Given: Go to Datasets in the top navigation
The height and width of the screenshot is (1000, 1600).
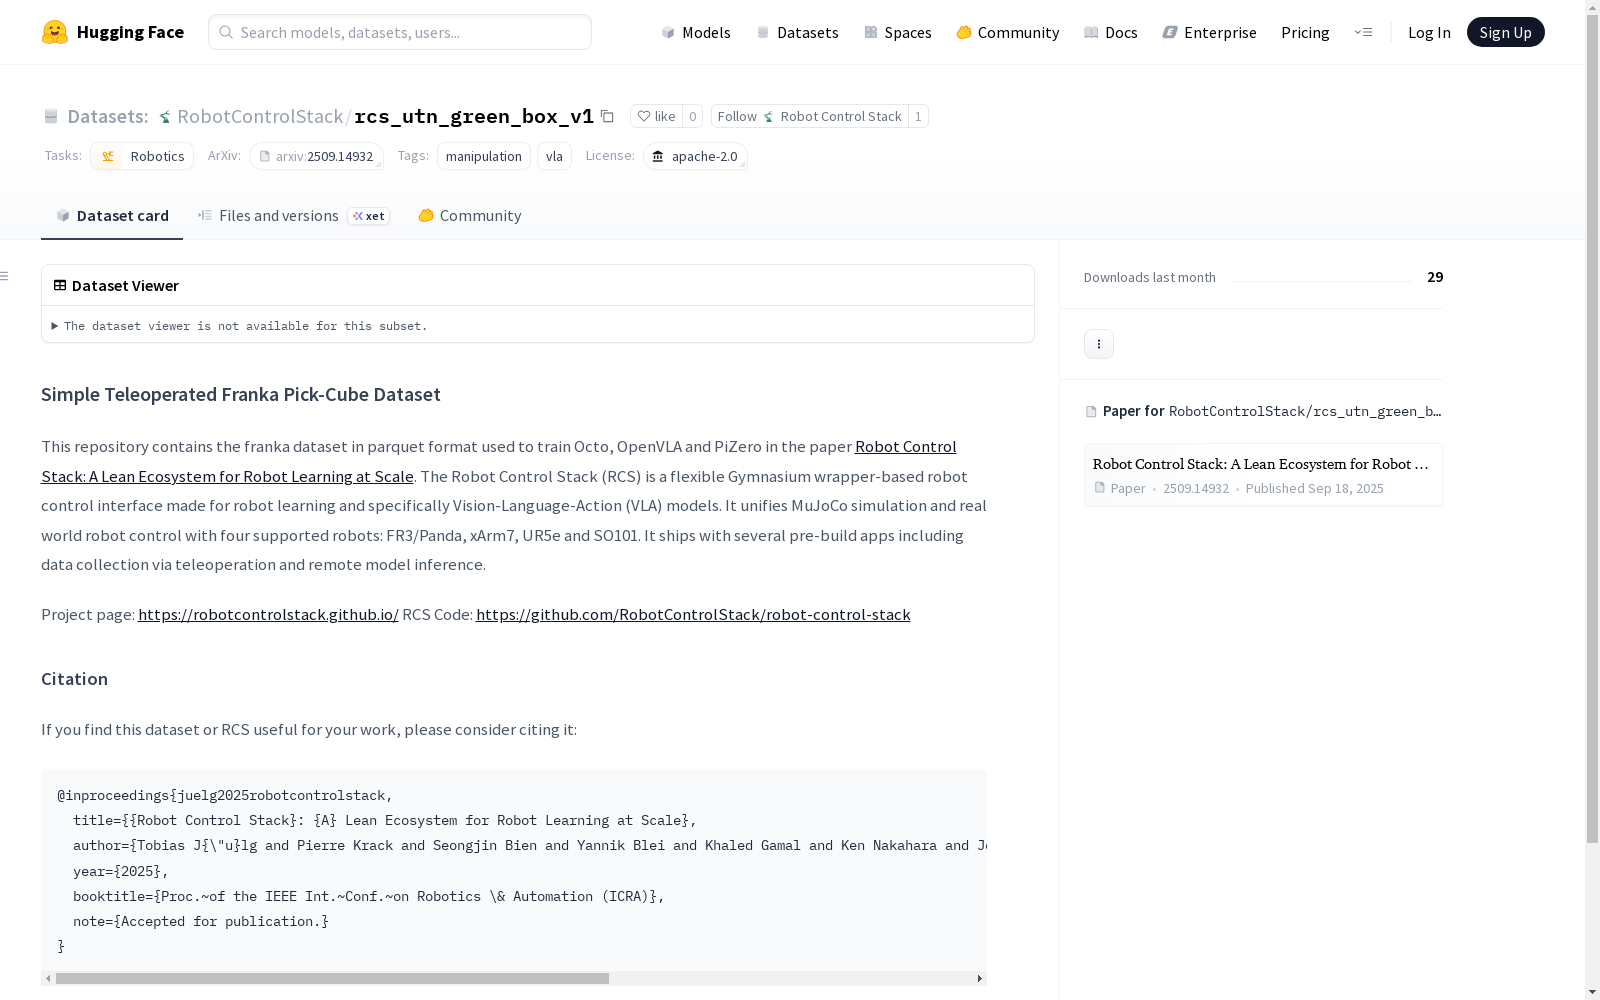Looking at the screenshot, I should point(797,32).
